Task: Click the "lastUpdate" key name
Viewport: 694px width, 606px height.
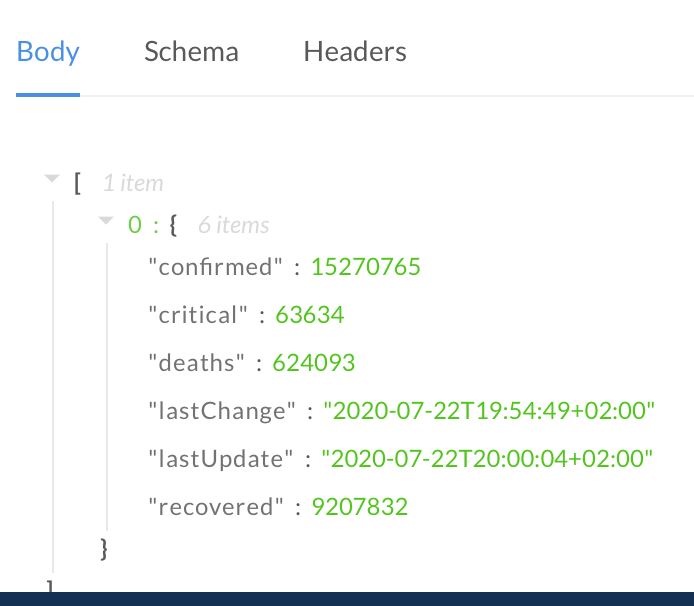Action: point(220,459)
